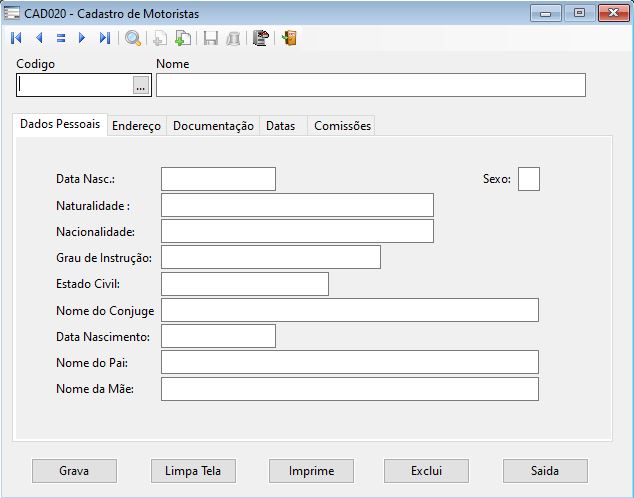The image size is (634, 498).
Task: Switch to the Endereço tab
Action: 136,126
